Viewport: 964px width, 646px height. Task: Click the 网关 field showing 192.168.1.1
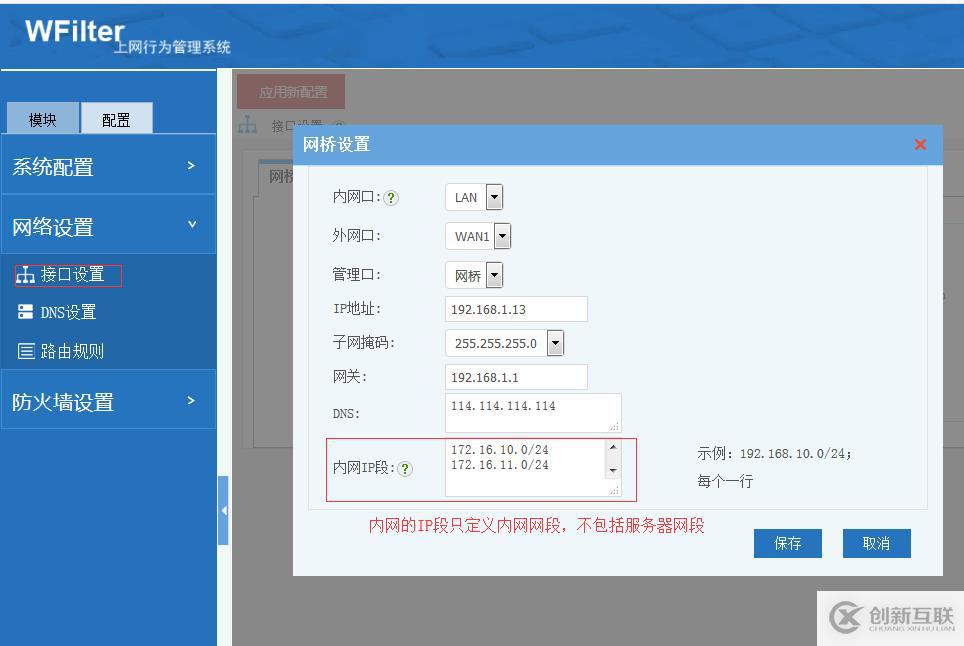pyautogui.click(x=516, y=377)
